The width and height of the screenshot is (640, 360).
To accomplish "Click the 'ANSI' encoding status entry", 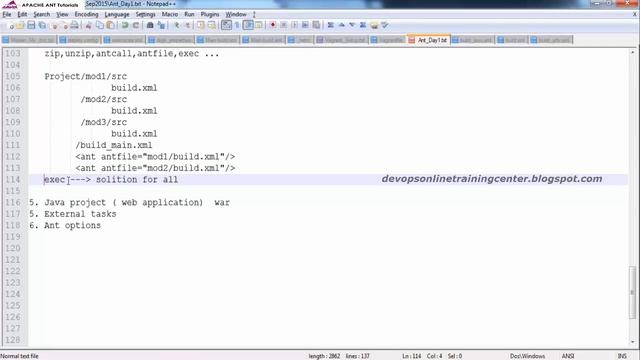I will tap(568, 356).
